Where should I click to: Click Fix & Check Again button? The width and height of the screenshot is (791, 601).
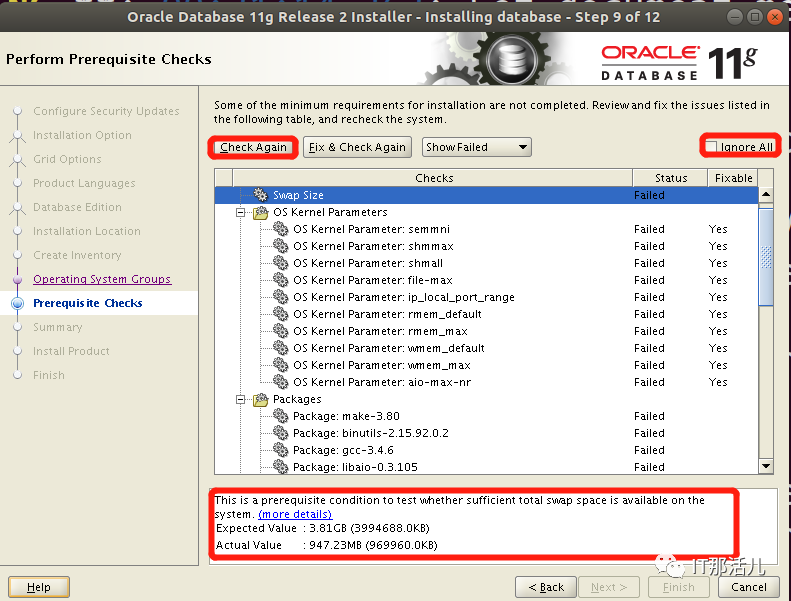(357, 147)
